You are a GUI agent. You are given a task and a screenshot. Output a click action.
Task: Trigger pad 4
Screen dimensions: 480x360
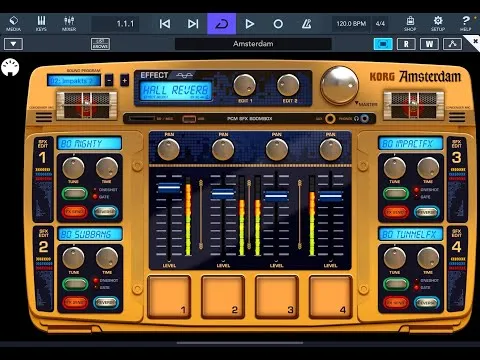coord(331,296)
